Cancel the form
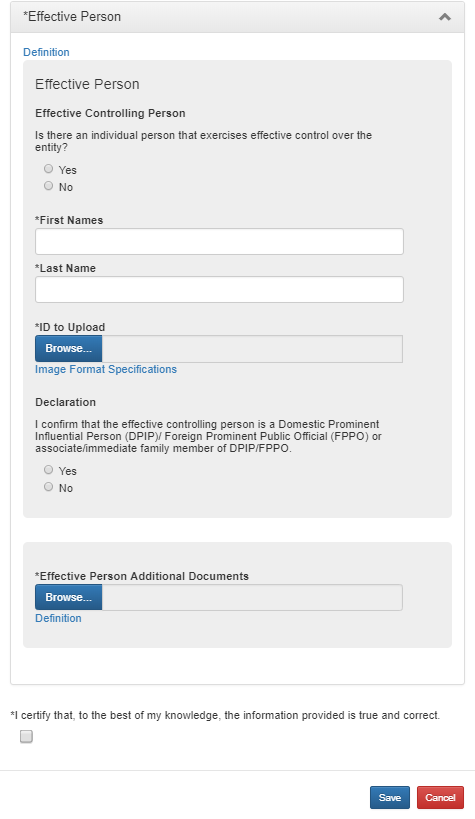 click(x=440, y=798)
